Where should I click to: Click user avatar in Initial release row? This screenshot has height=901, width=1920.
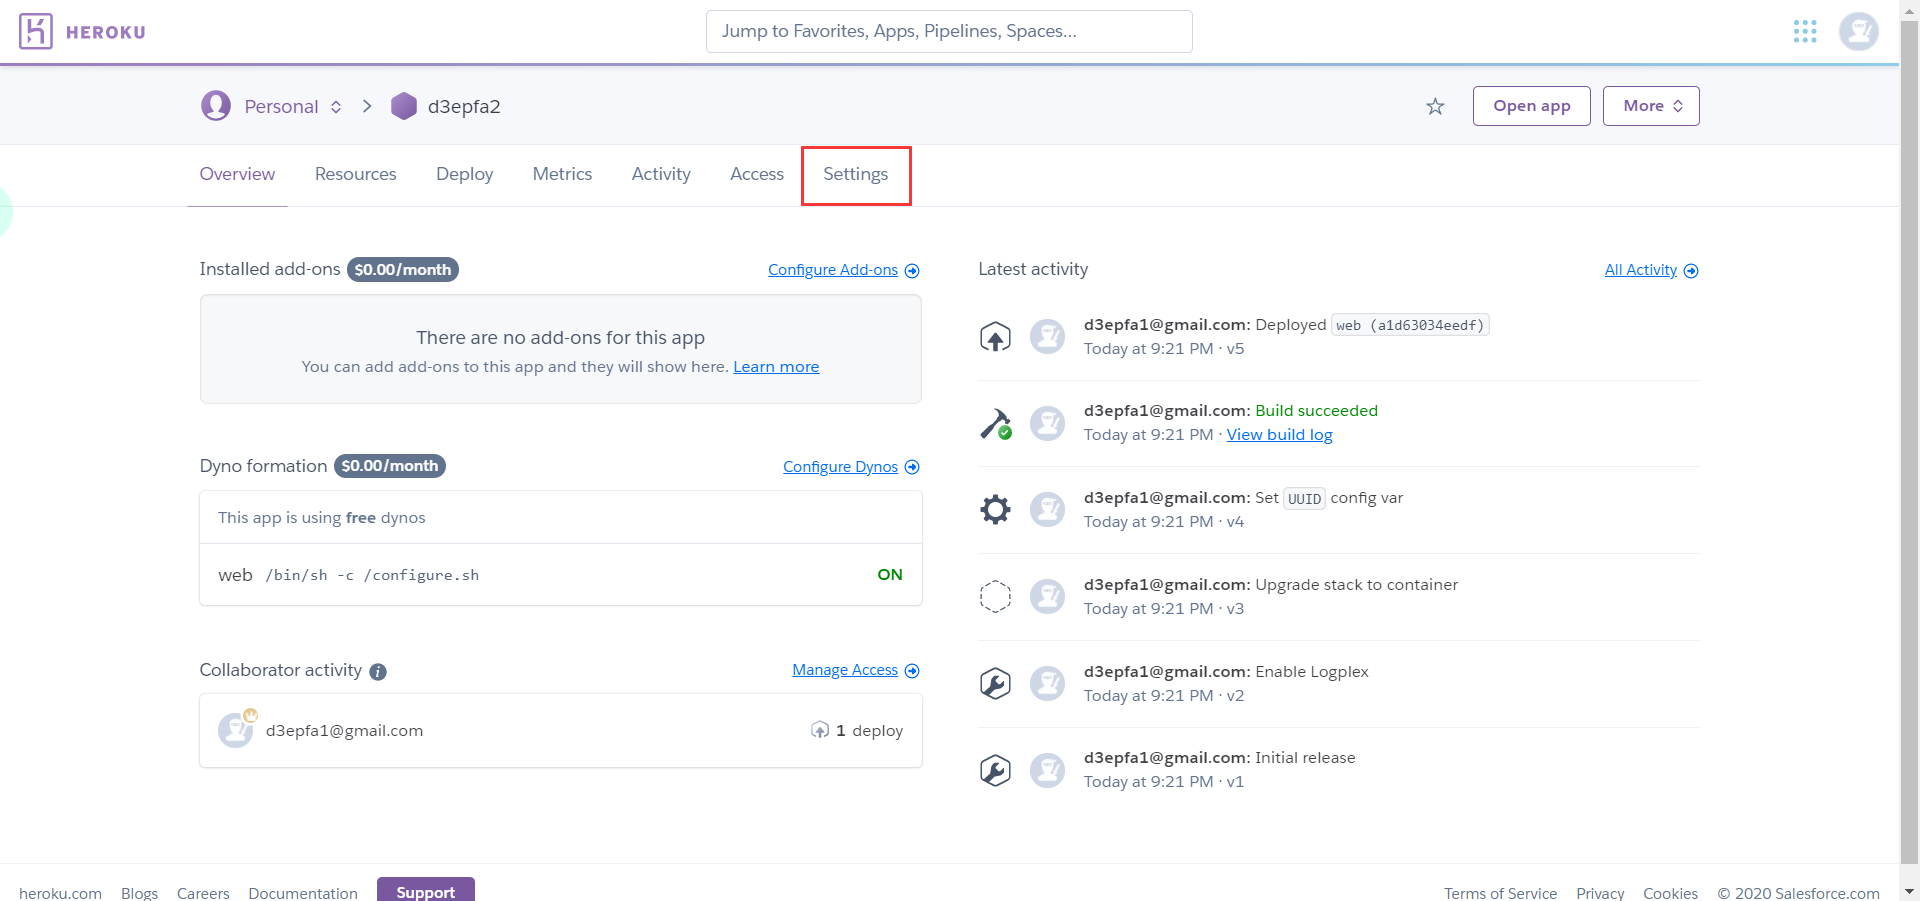(x=1048, y=771)
